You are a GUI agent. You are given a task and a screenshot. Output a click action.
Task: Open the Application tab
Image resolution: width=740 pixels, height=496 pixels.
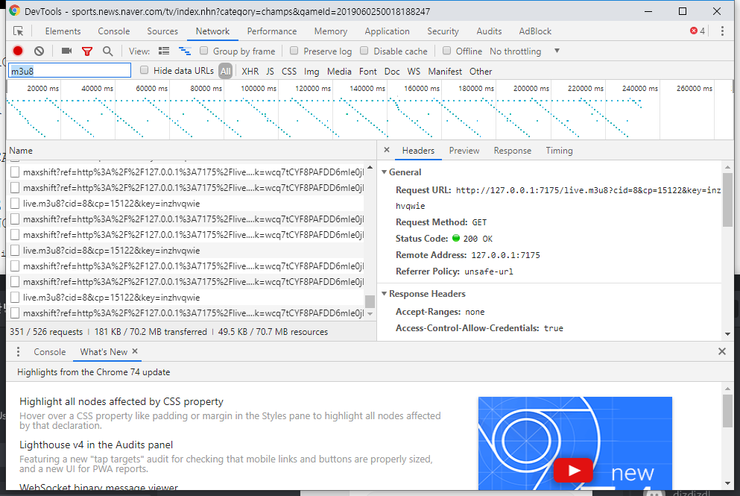(x=387, y=31)
